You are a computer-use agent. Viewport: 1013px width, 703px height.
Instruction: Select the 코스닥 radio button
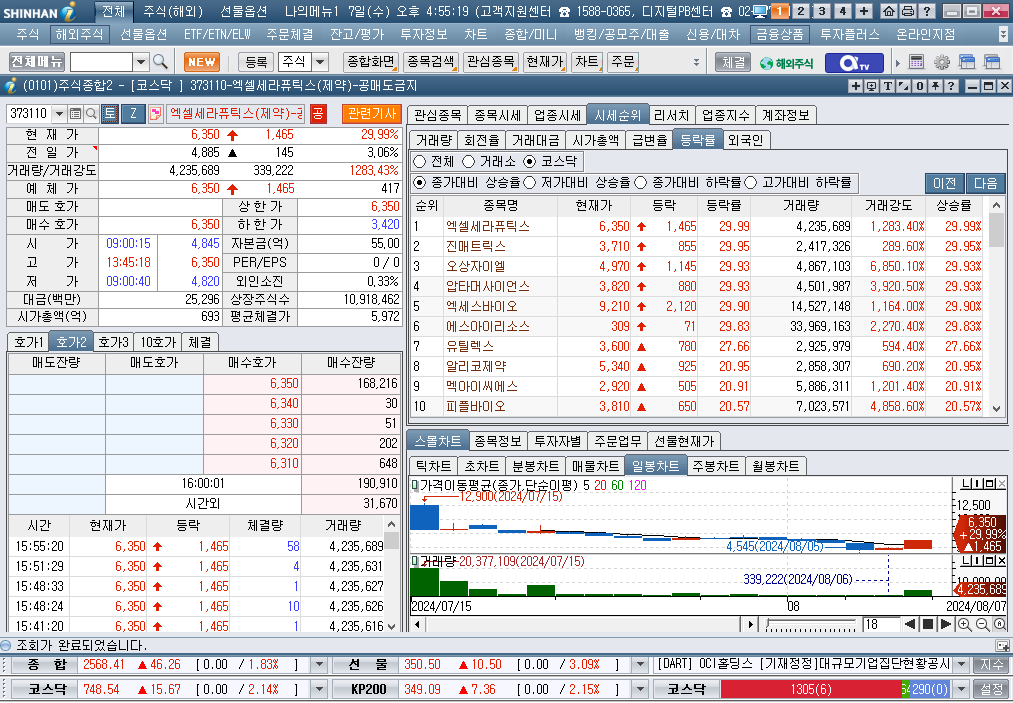click(x=530, y=161)
